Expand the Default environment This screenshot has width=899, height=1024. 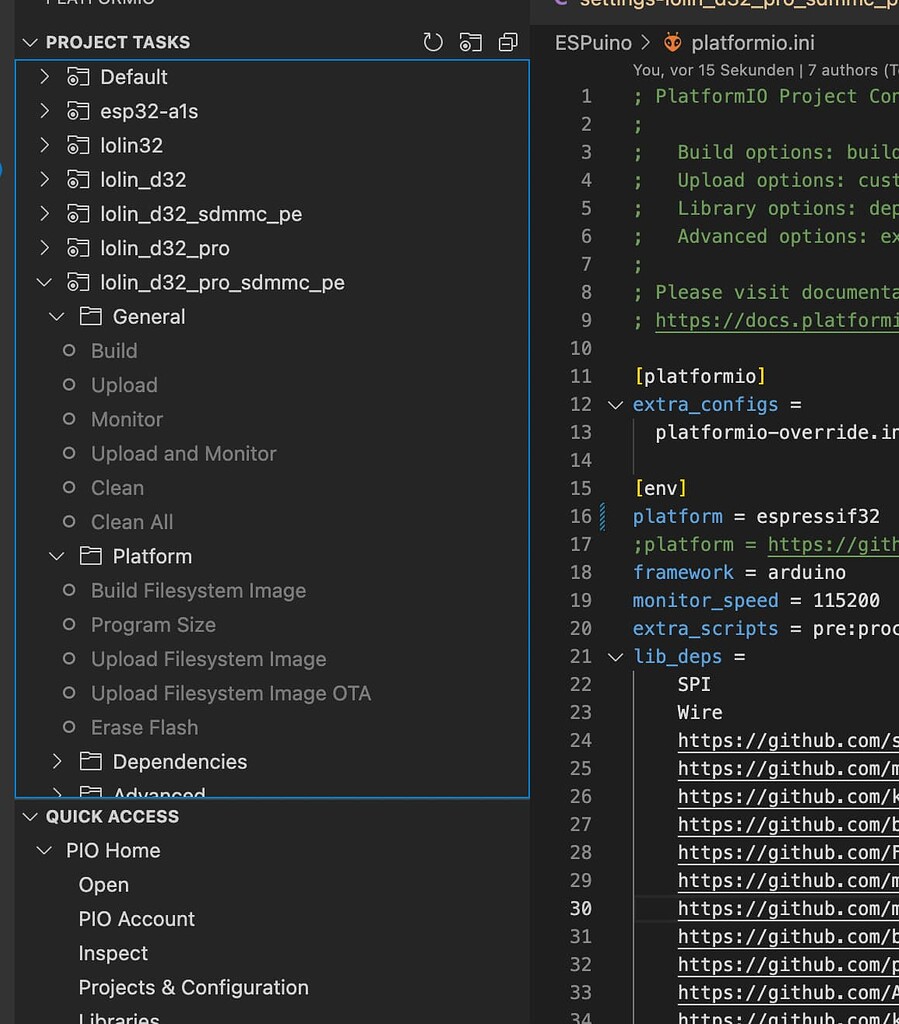[x=44, y=77]
